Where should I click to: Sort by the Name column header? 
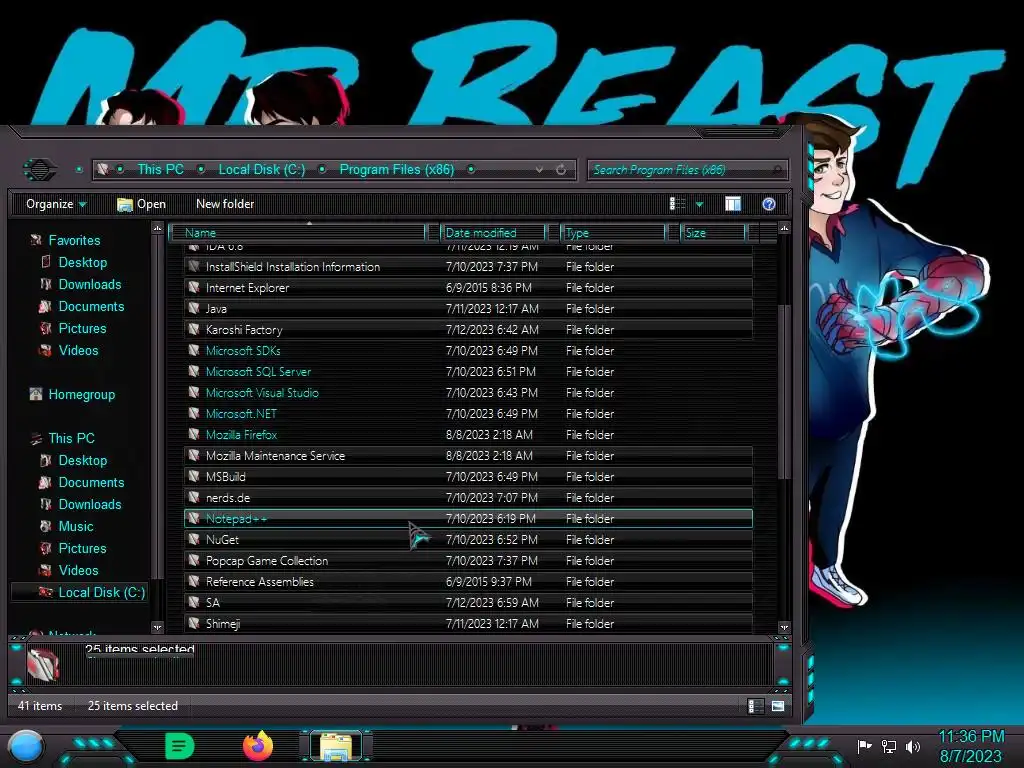297,232
